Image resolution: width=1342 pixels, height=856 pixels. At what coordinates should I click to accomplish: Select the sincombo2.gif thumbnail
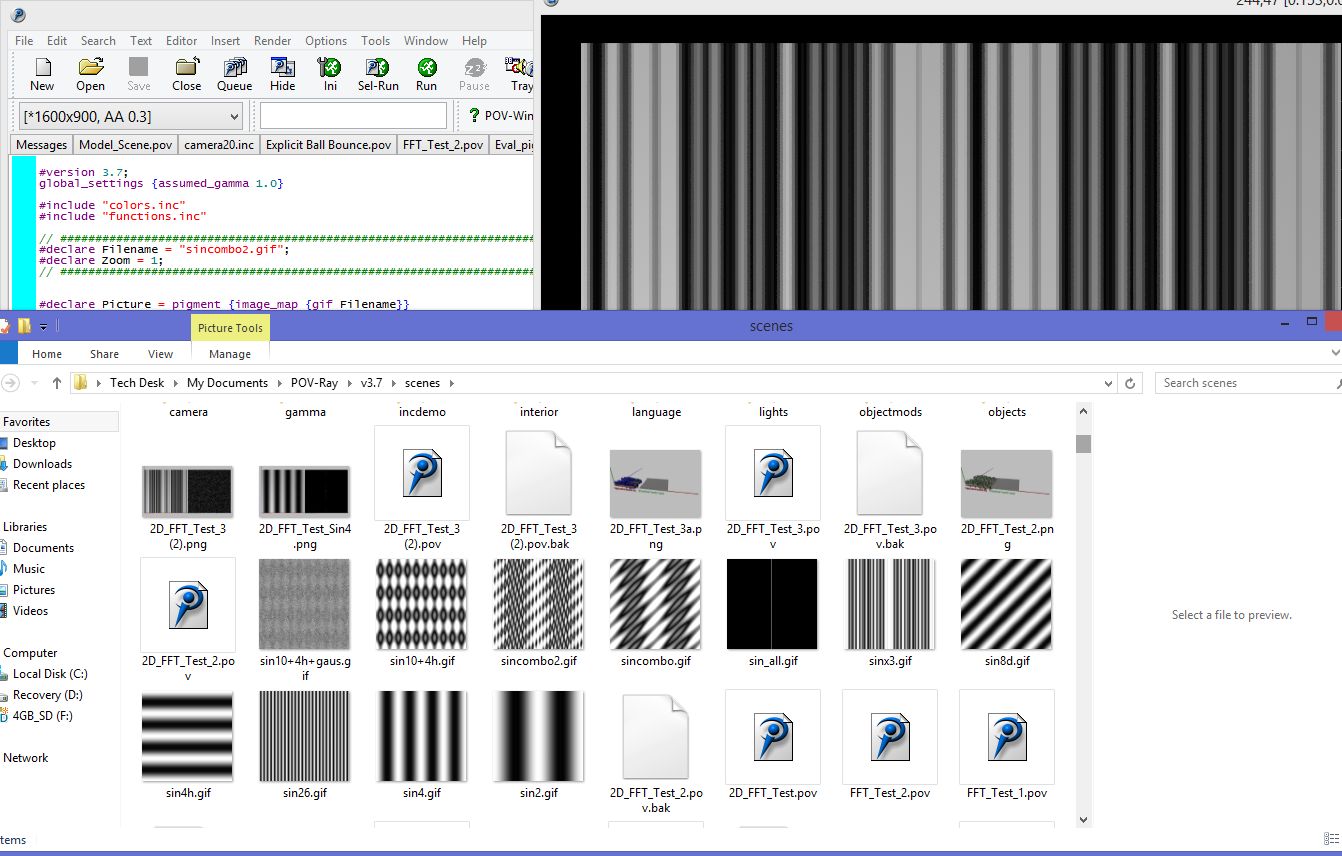(x=539, y=604)
